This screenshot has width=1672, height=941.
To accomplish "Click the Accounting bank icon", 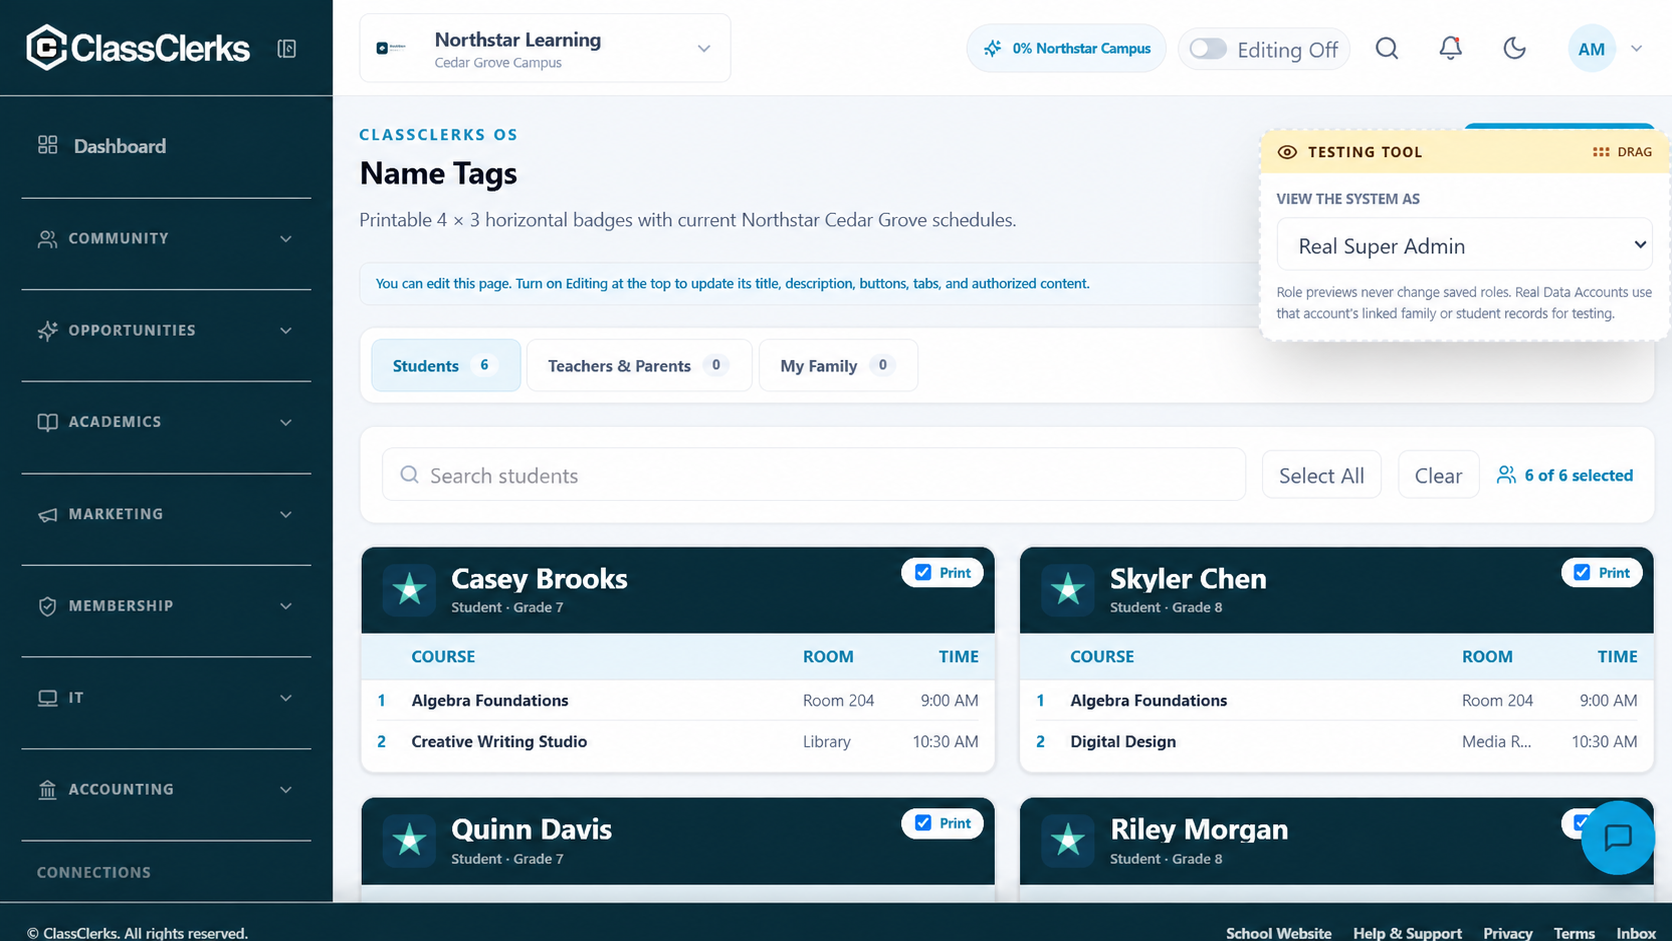I will [x=47, y=790].
